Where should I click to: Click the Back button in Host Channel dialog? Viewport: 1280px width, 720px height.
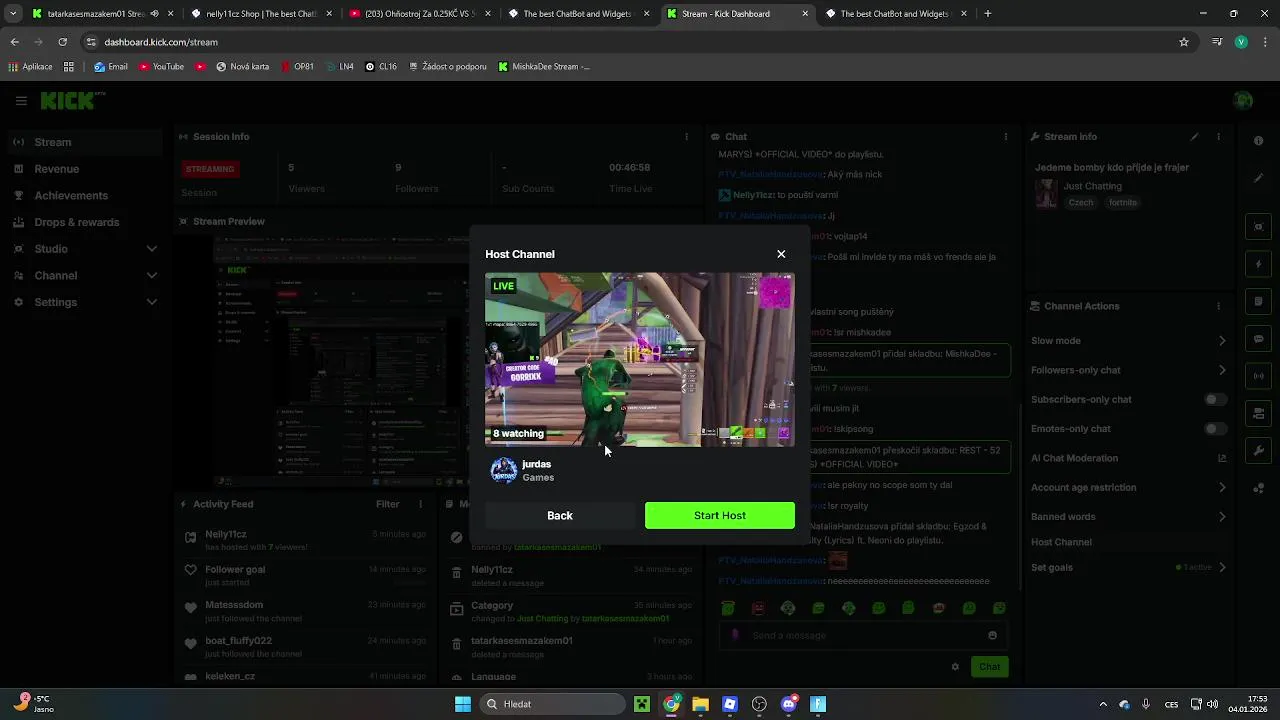click(560, 515)
